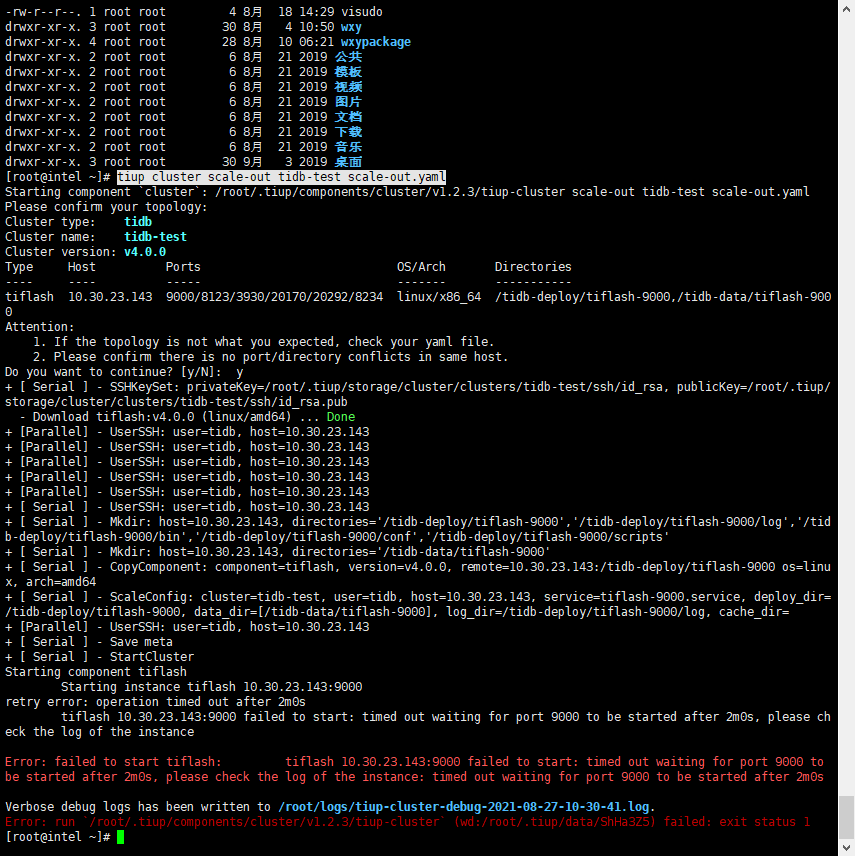Click the cluster version value v4.0.0
Screen dimensions: 855x856
(145, 252)
